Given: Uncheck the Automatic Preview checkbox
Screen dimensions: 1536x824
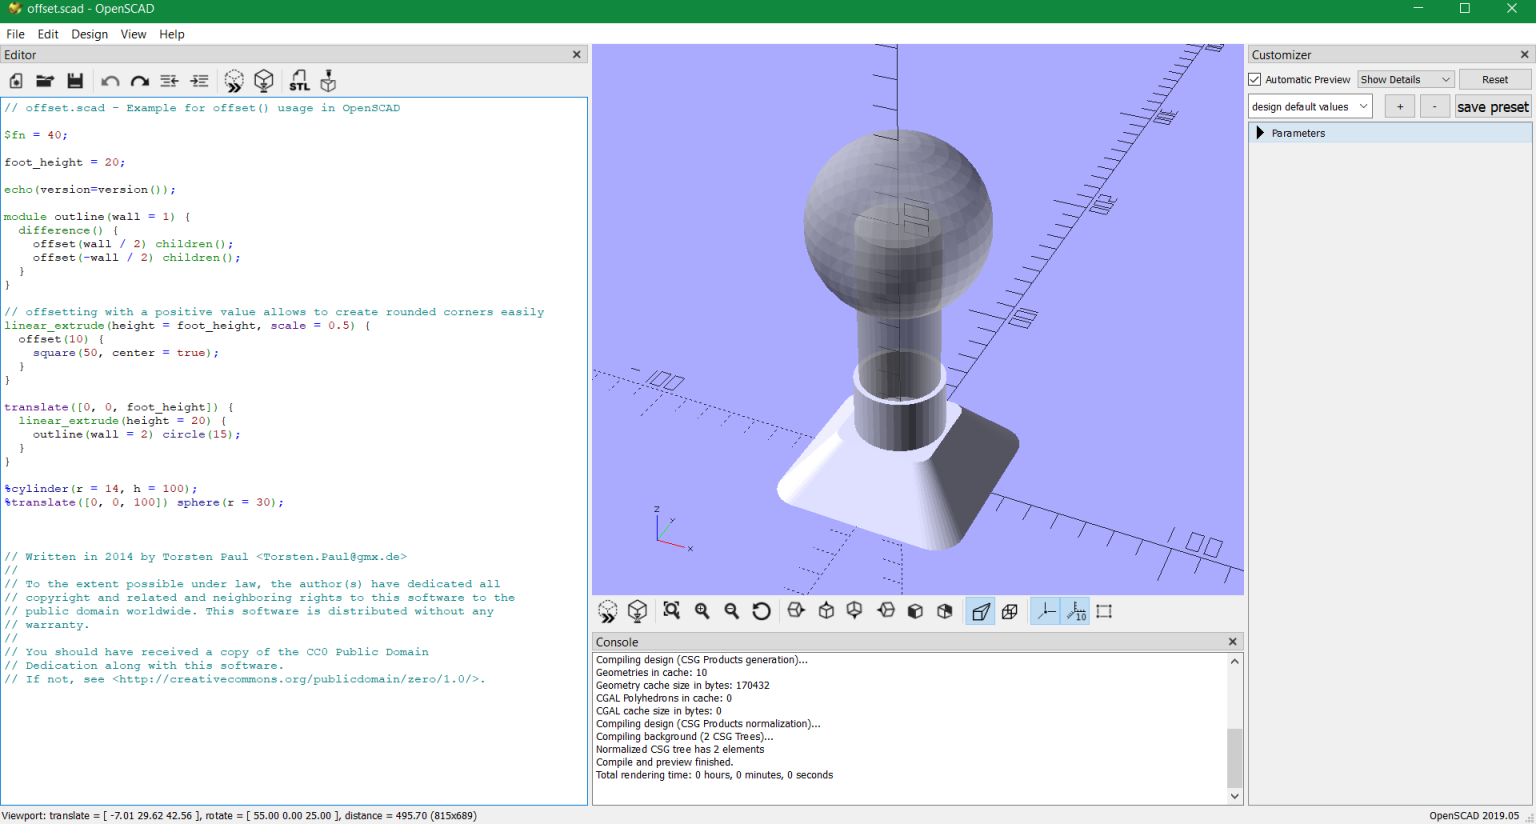Looking at the screenshot, I should pyautogui.click(x=1255, y=79).
